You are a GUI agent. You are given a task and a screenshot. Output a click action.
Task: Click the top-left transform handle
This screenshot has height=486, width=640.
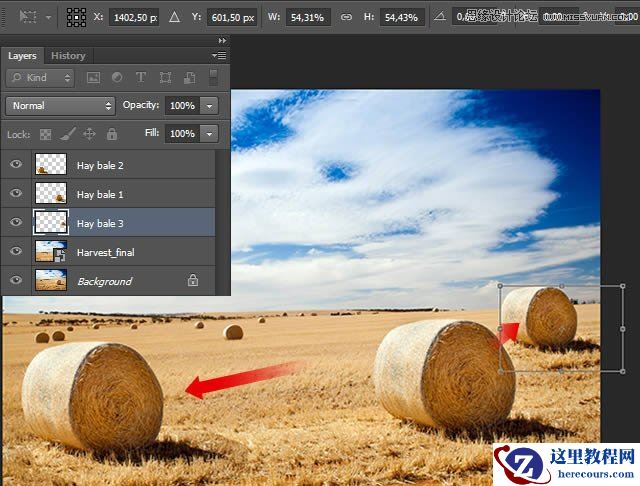[500, 286]
